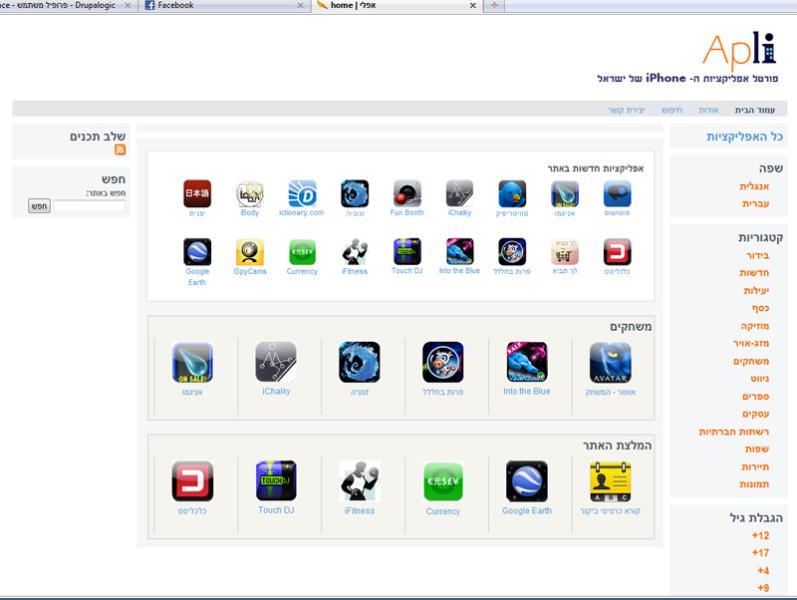Click red כלכליסט icon in recommended section
Screen dimensions: 797x600
(x=192, y=482)
